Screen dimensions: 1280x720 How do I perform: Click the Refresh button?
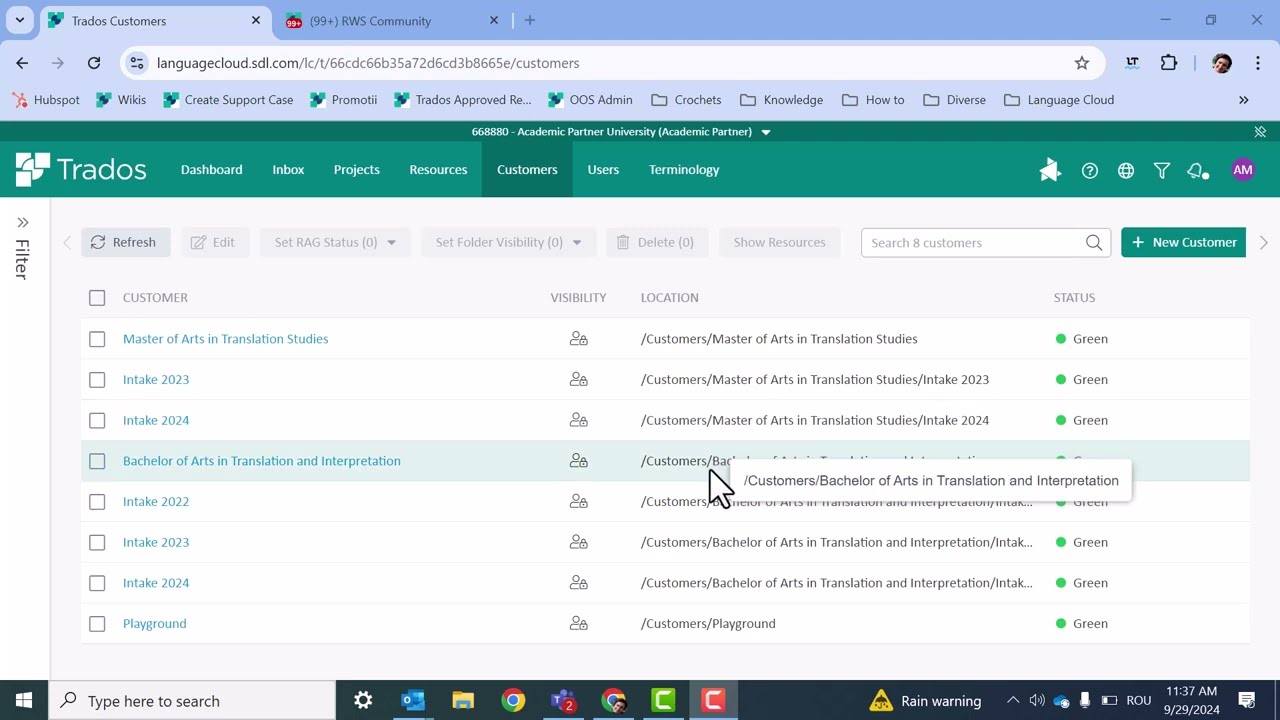pos(125,242)
